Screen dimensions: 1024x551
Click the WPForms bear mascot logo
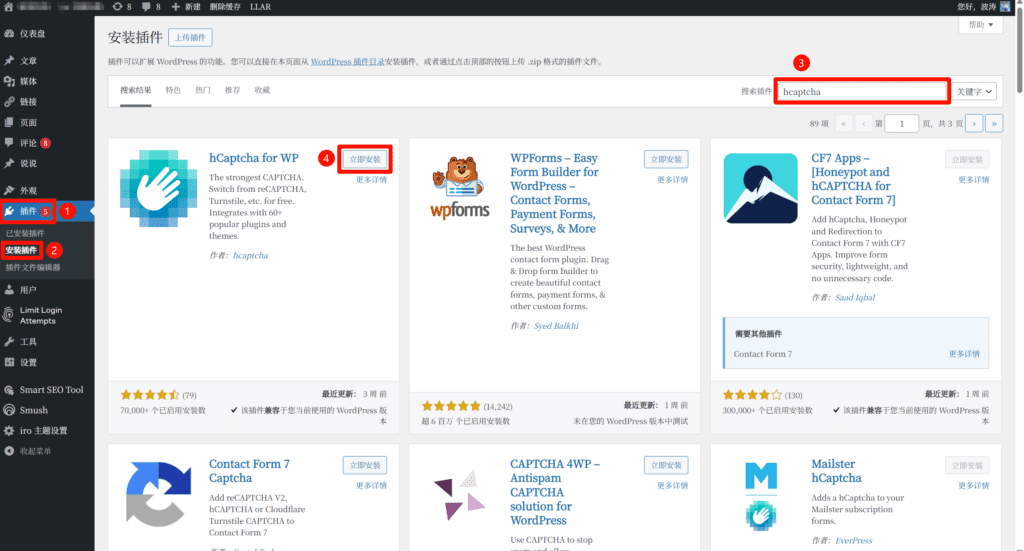point(459,189)
